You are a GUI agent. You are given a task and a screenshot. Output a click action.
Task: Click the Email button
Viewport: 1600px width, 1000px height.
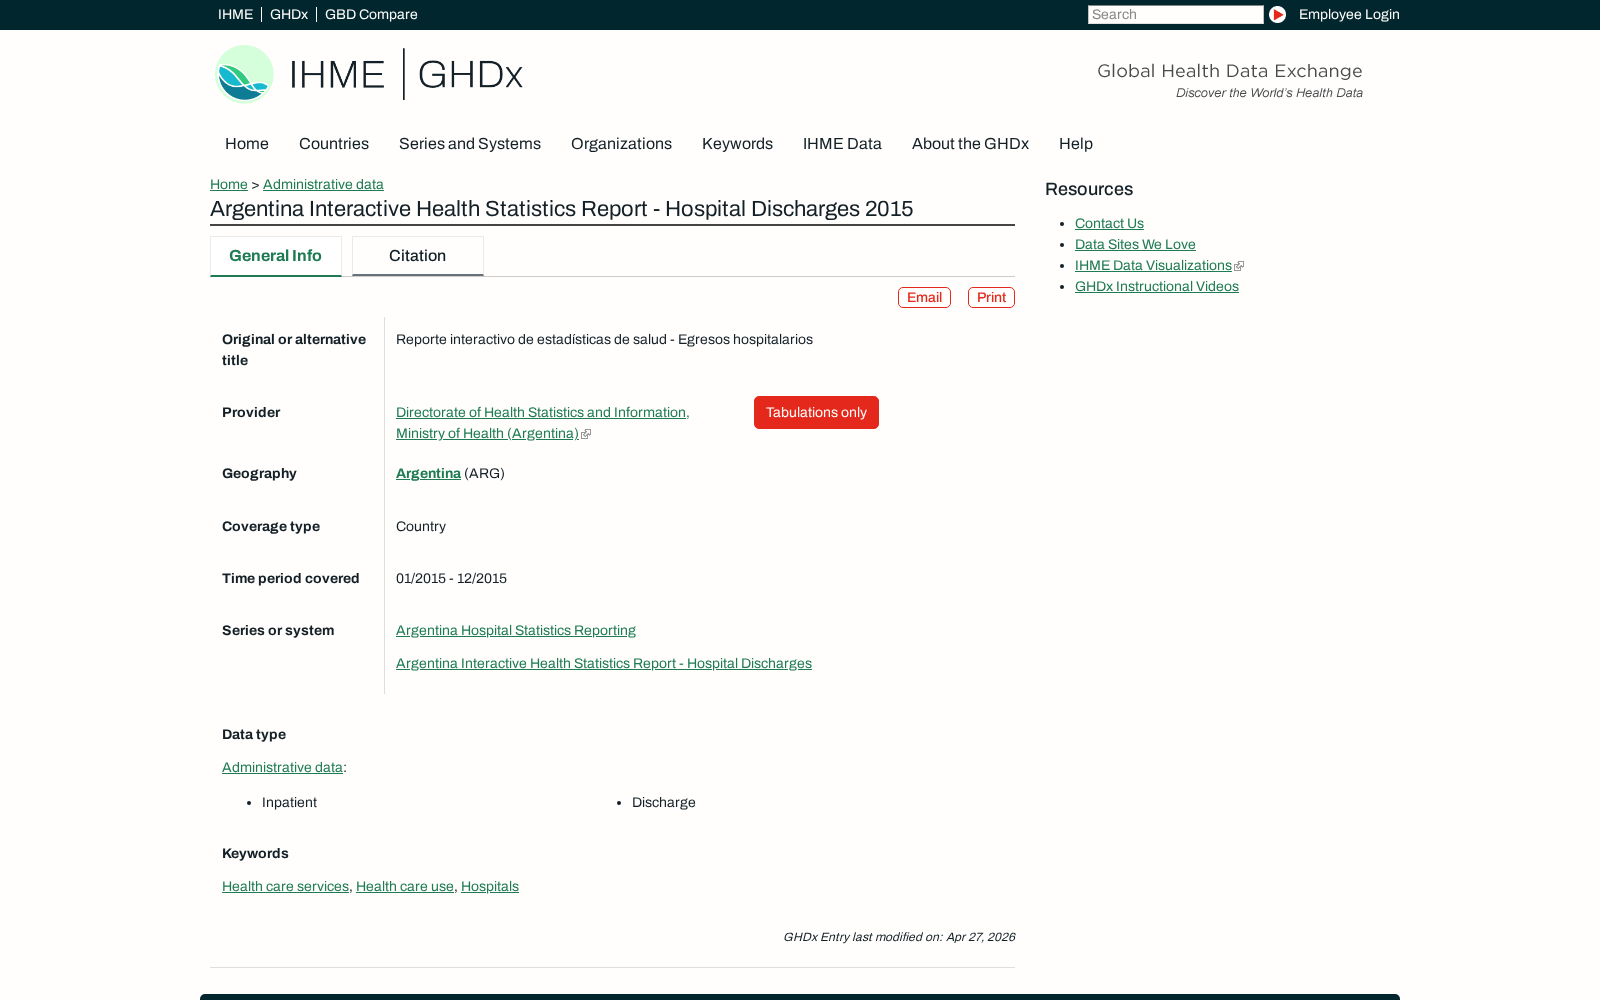coord(924,298)
